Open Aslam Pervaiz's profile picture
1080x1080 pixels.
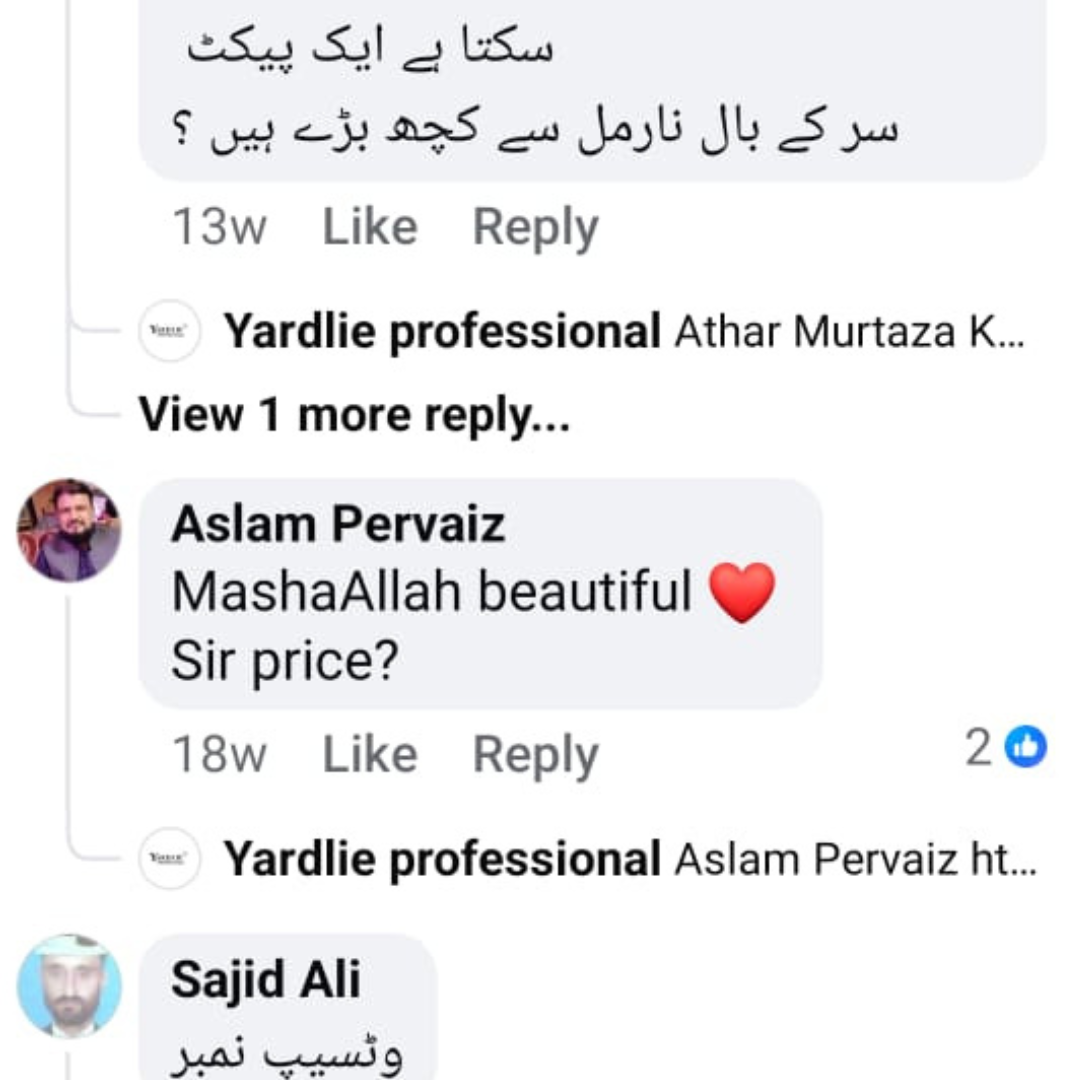tap(69, 530)
